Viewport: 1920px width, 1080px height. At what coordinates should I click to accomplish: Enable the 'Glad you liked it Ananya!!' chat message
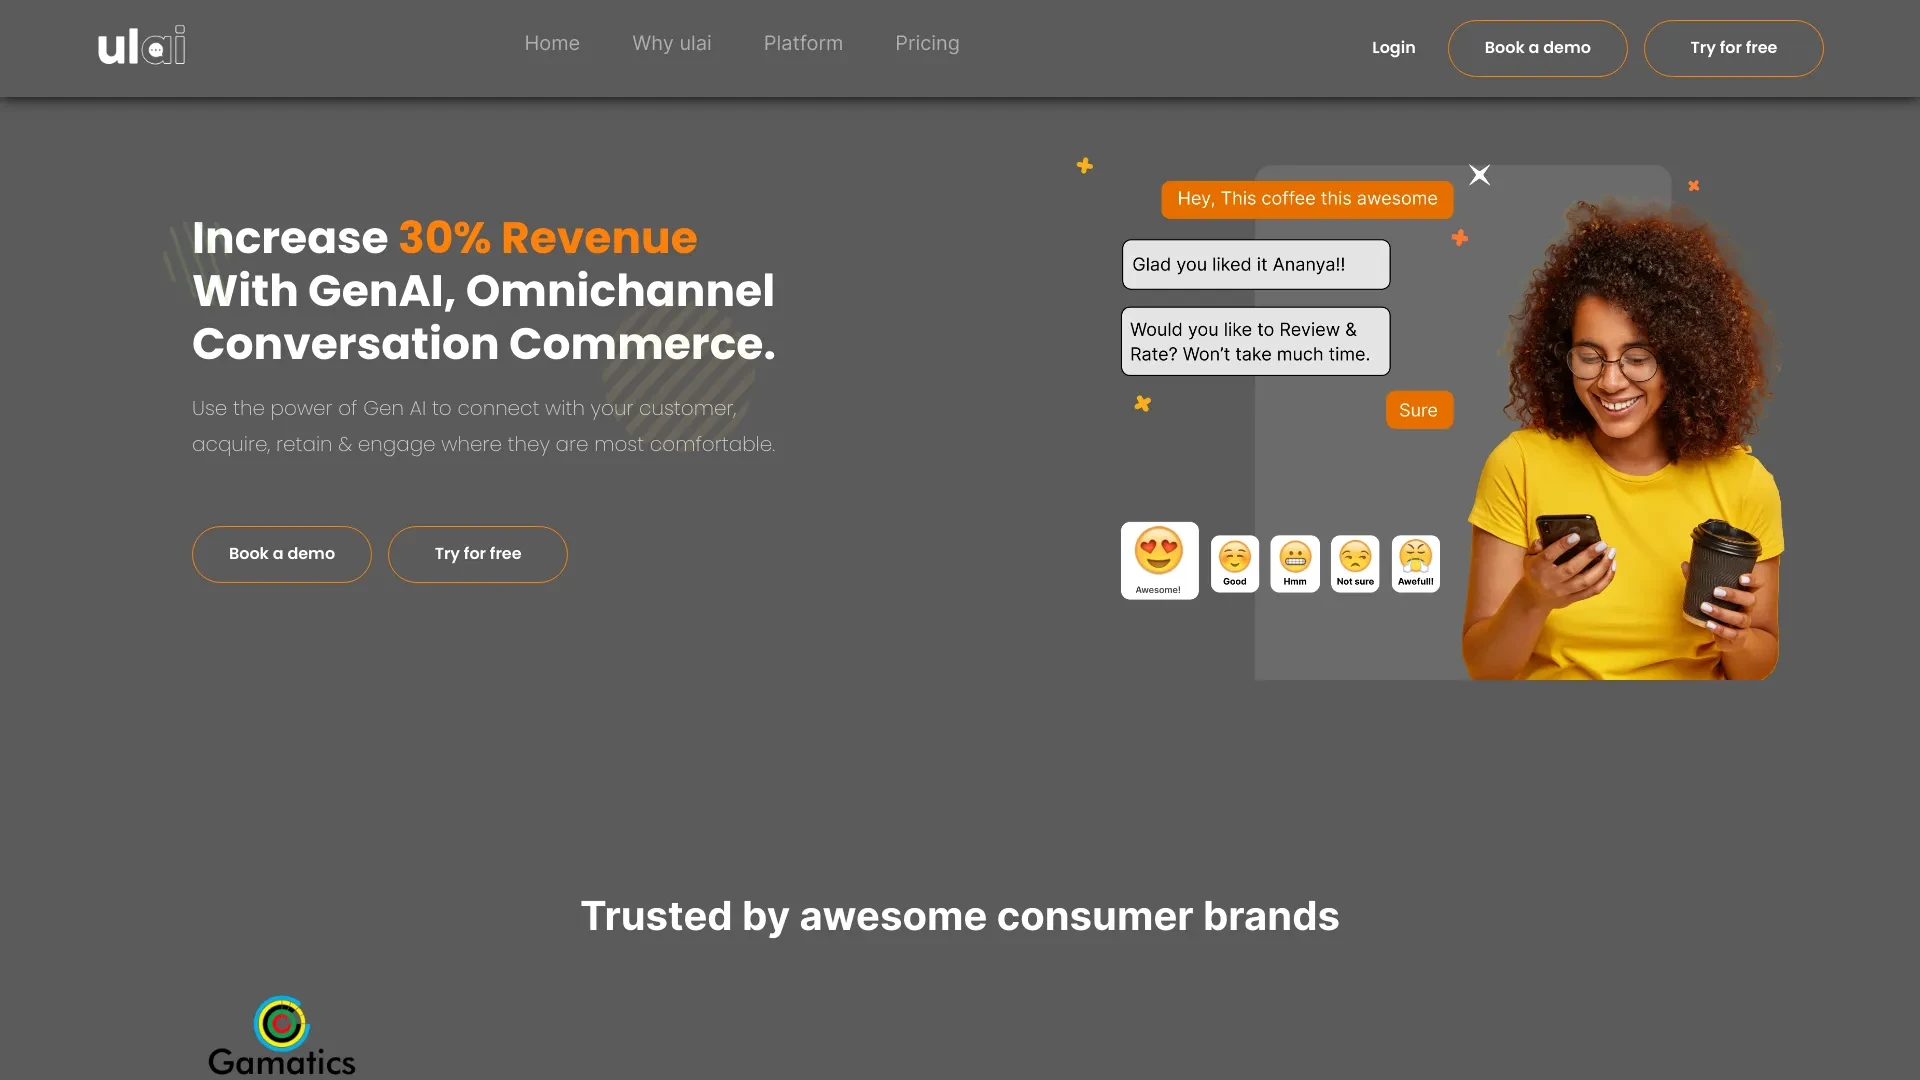1254,264
